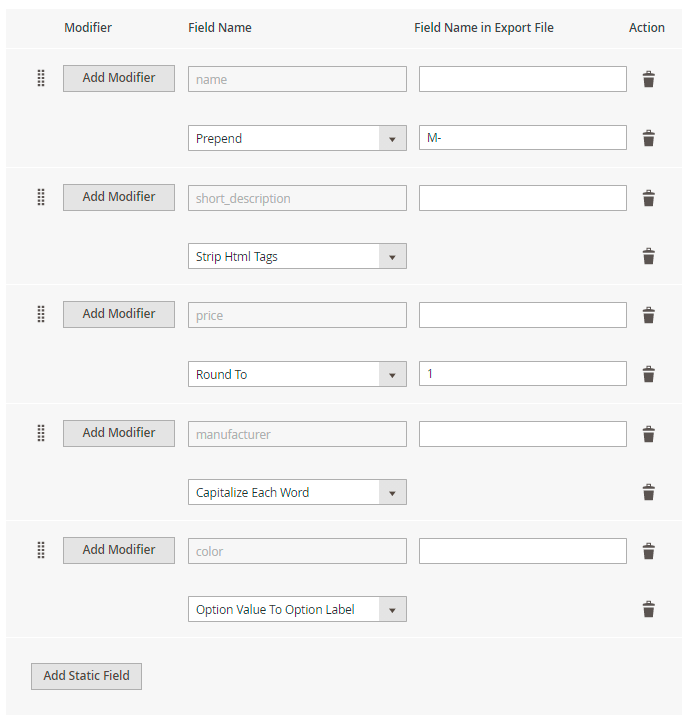Screen dimensions: 685x719
Task: Expand Option Value To Option Label dropdown
Action: 297,609
